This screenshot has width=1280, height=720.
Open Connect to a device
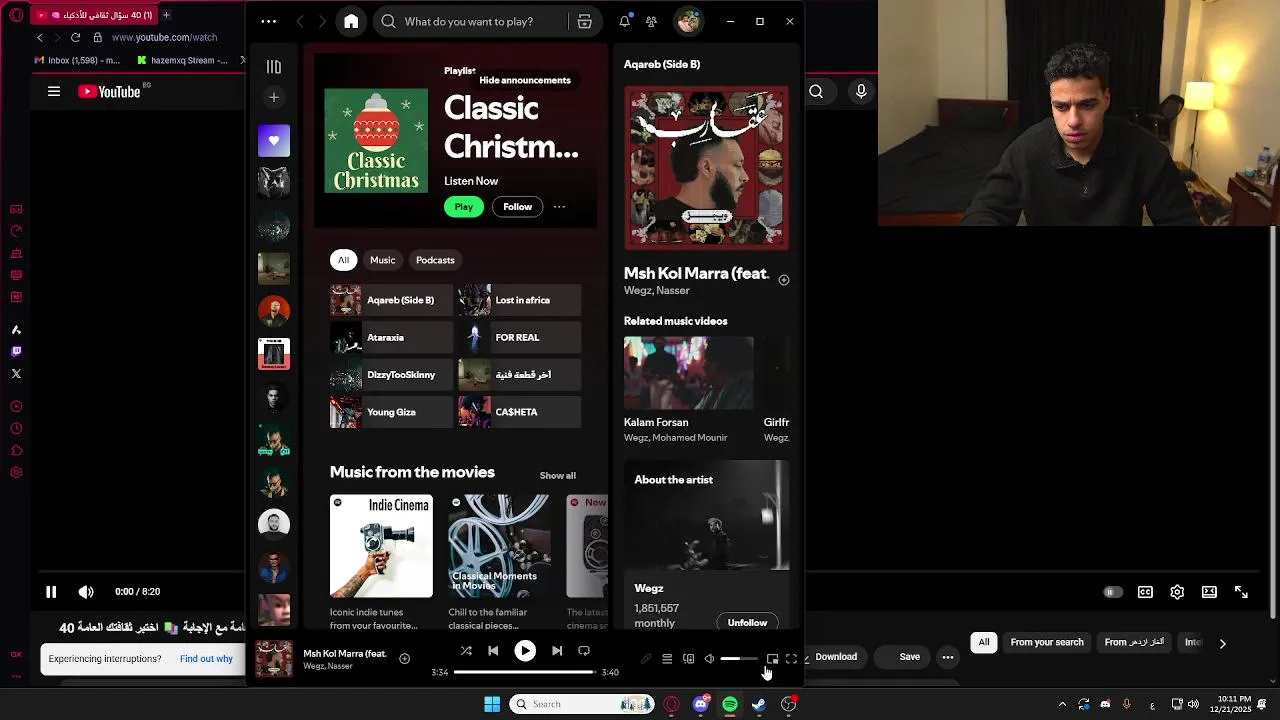coord(688,659)
